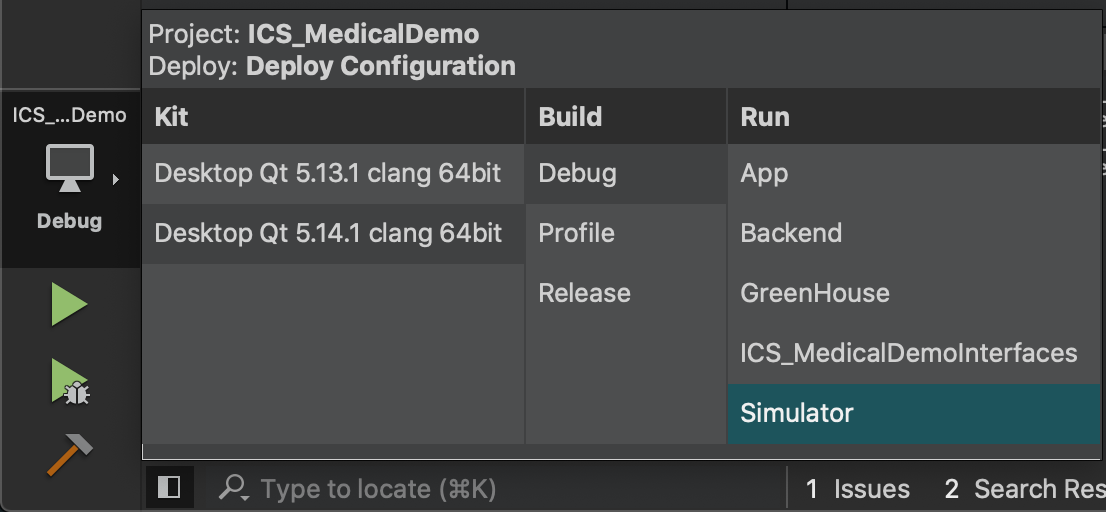
Task: Open the Issues output pane
Action: click(858, 489)
